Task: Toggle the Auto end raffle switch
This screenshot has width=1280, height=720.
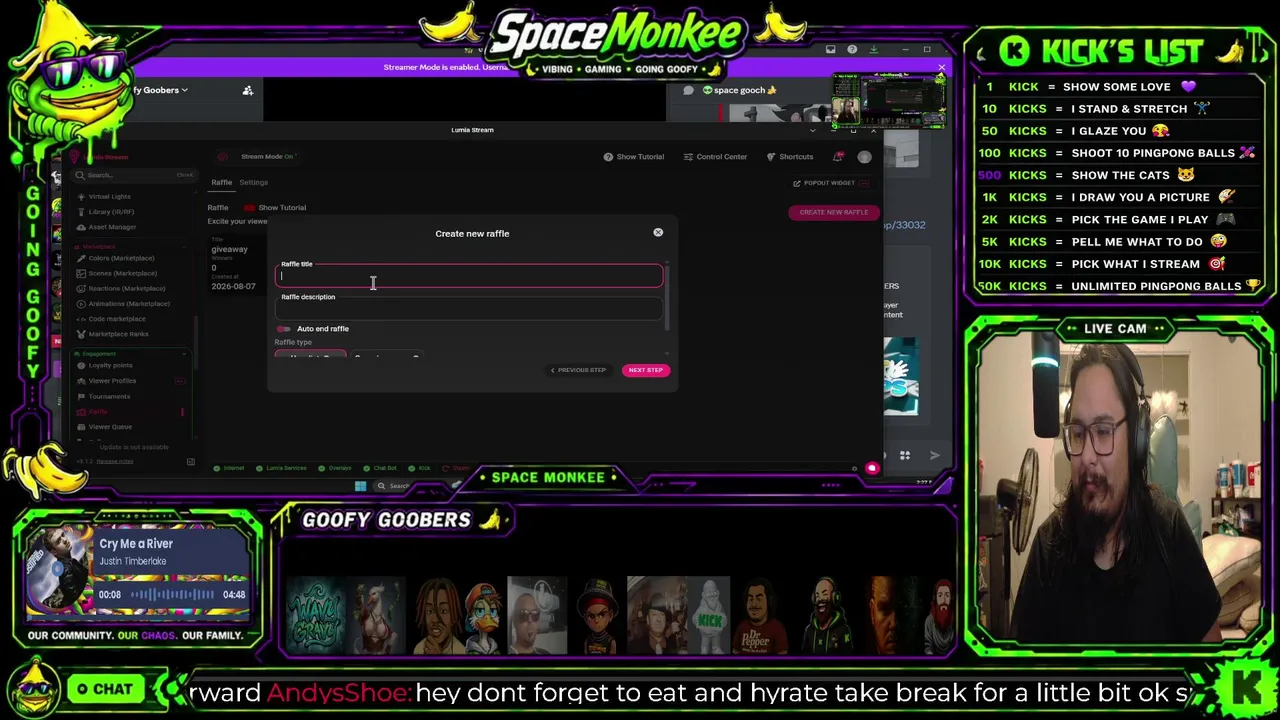Action: coord(284,329)
